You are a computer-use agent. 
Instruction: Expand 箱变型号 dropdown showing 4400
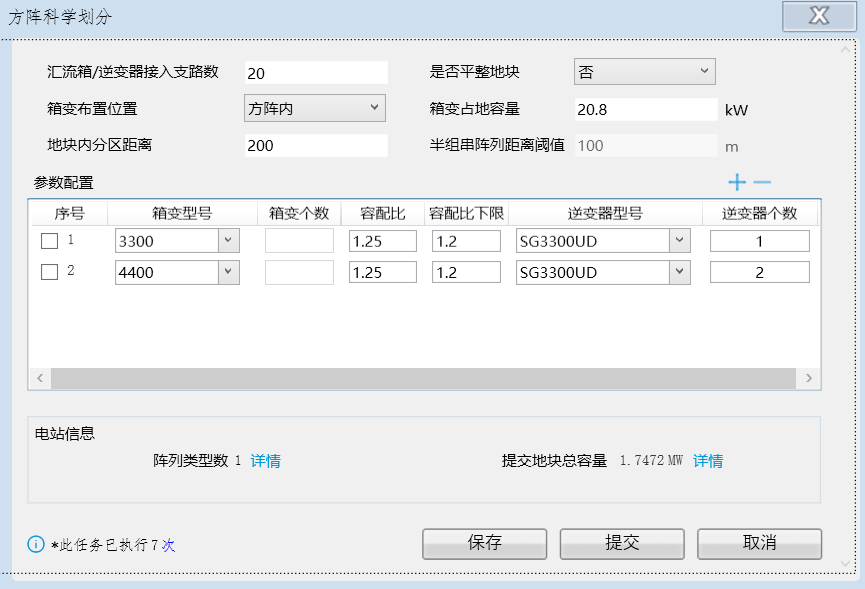(228, 272)
